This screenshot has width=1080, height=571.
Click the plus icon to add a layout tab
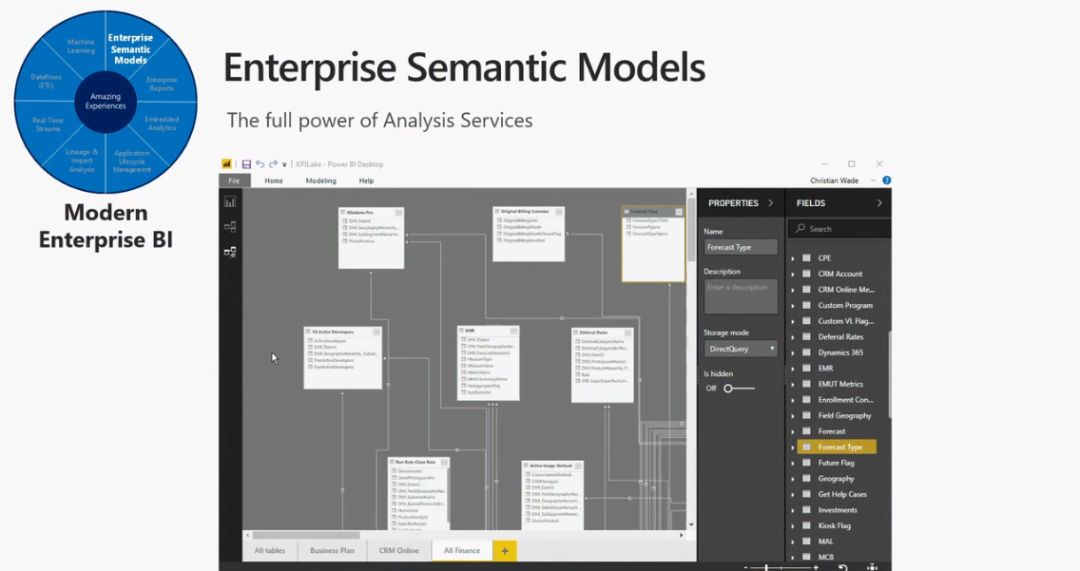pos(504,550)
